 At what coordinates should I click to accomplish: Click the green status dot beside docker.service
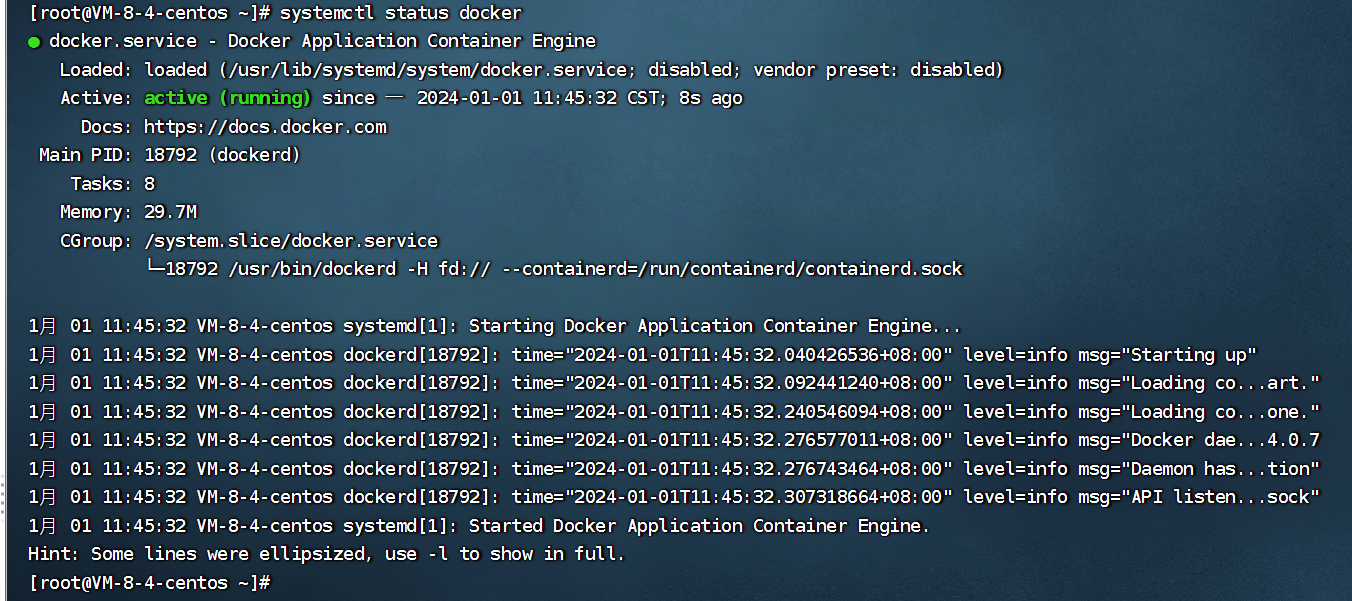coord(34,42)
